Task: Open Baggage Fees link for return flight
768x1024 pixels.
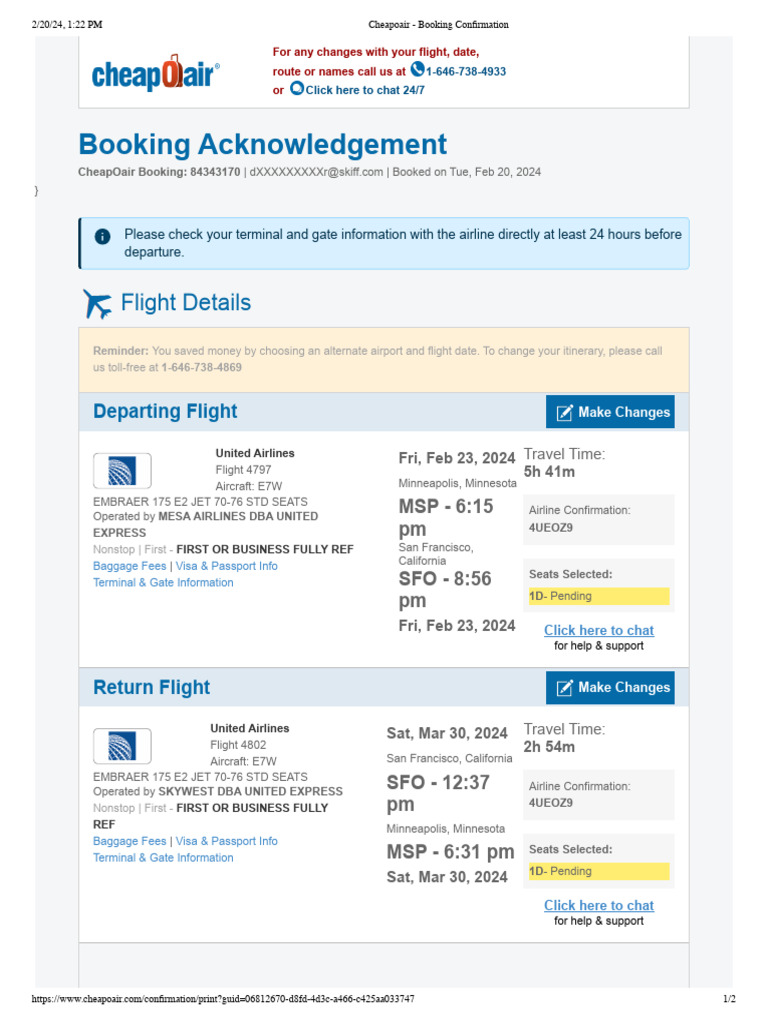Action: (x=129, y=841)
